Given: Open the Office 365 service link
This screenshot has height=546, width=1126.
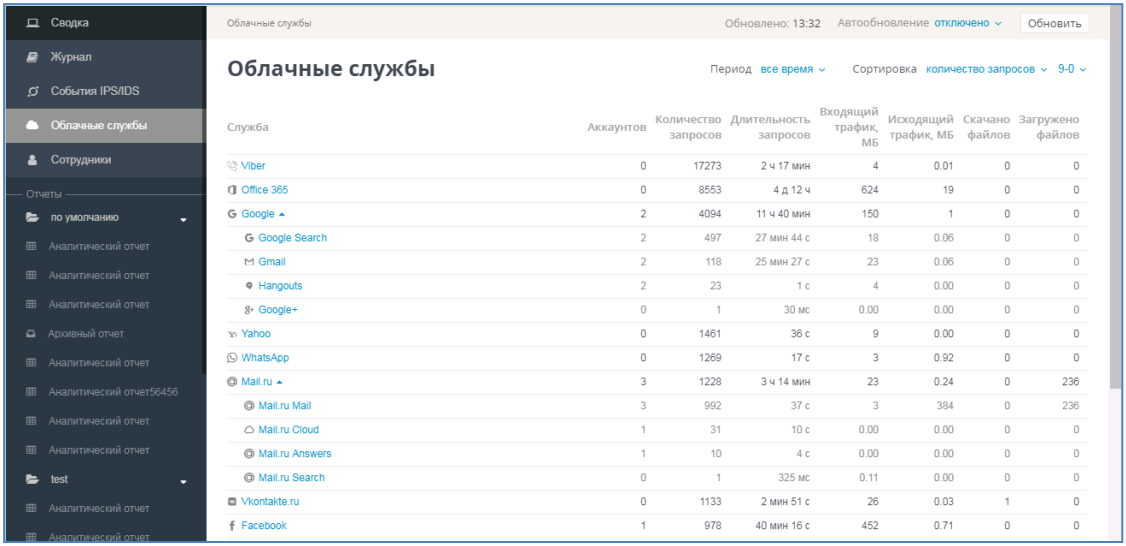Looking at the screenshot, I should tap(264, 190).
